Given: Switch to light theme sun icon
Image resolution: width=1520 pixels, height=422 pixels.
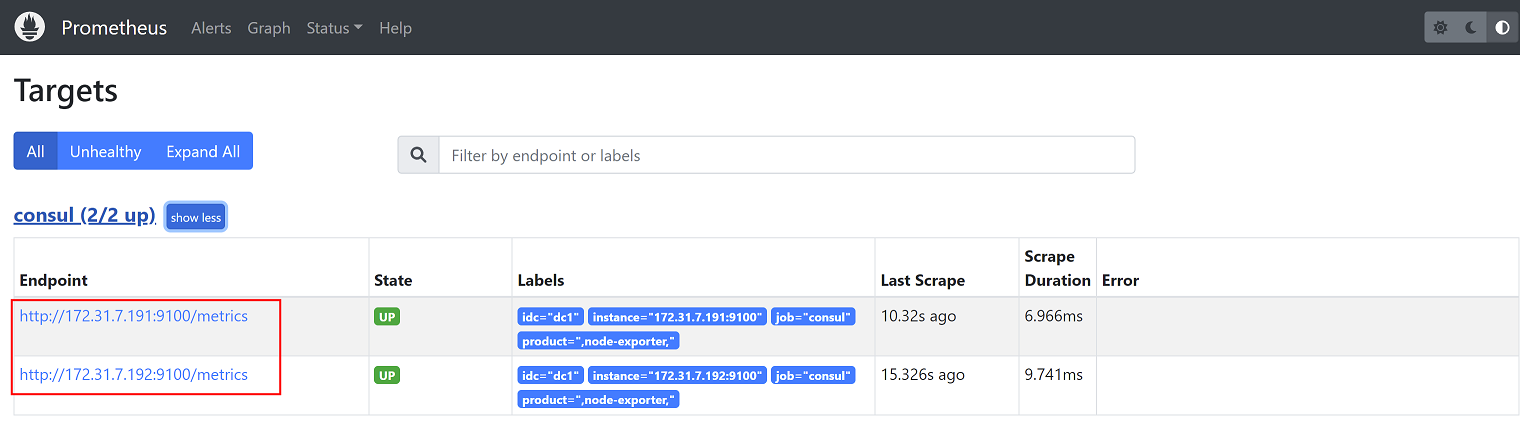Looking at the screenshot, I should (1440, 28).
